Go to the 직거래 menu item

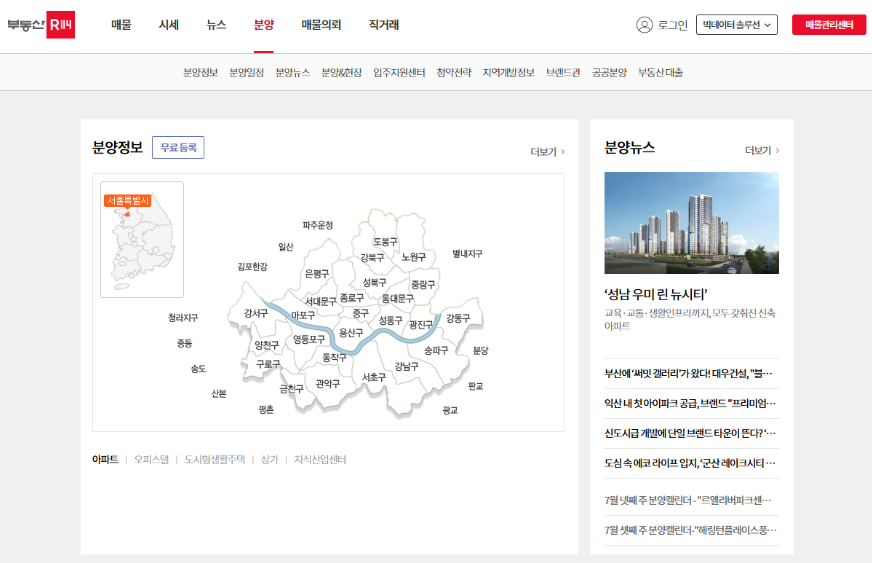tap(383, 25)
